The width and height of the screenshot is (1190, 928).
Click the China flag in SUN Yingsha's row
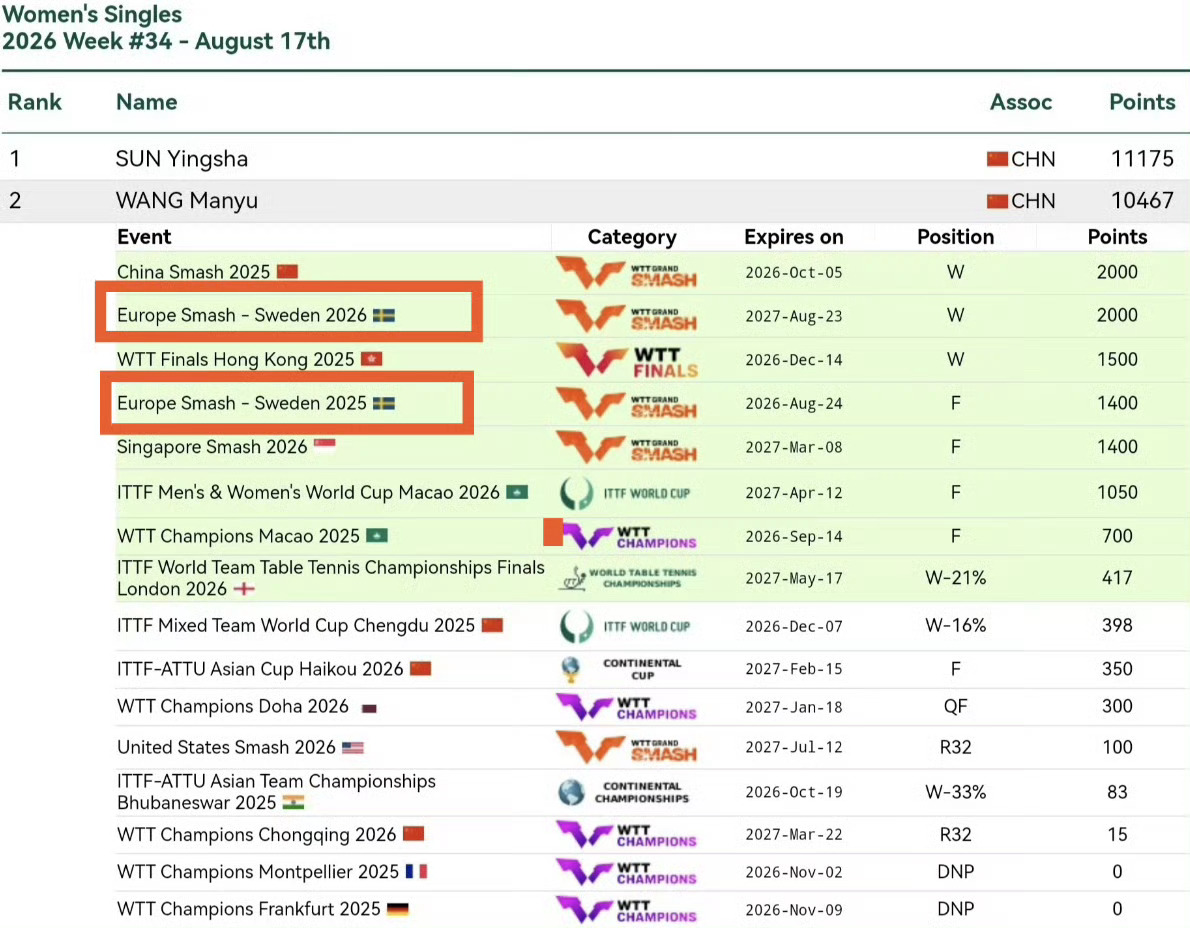pos(997,159)
